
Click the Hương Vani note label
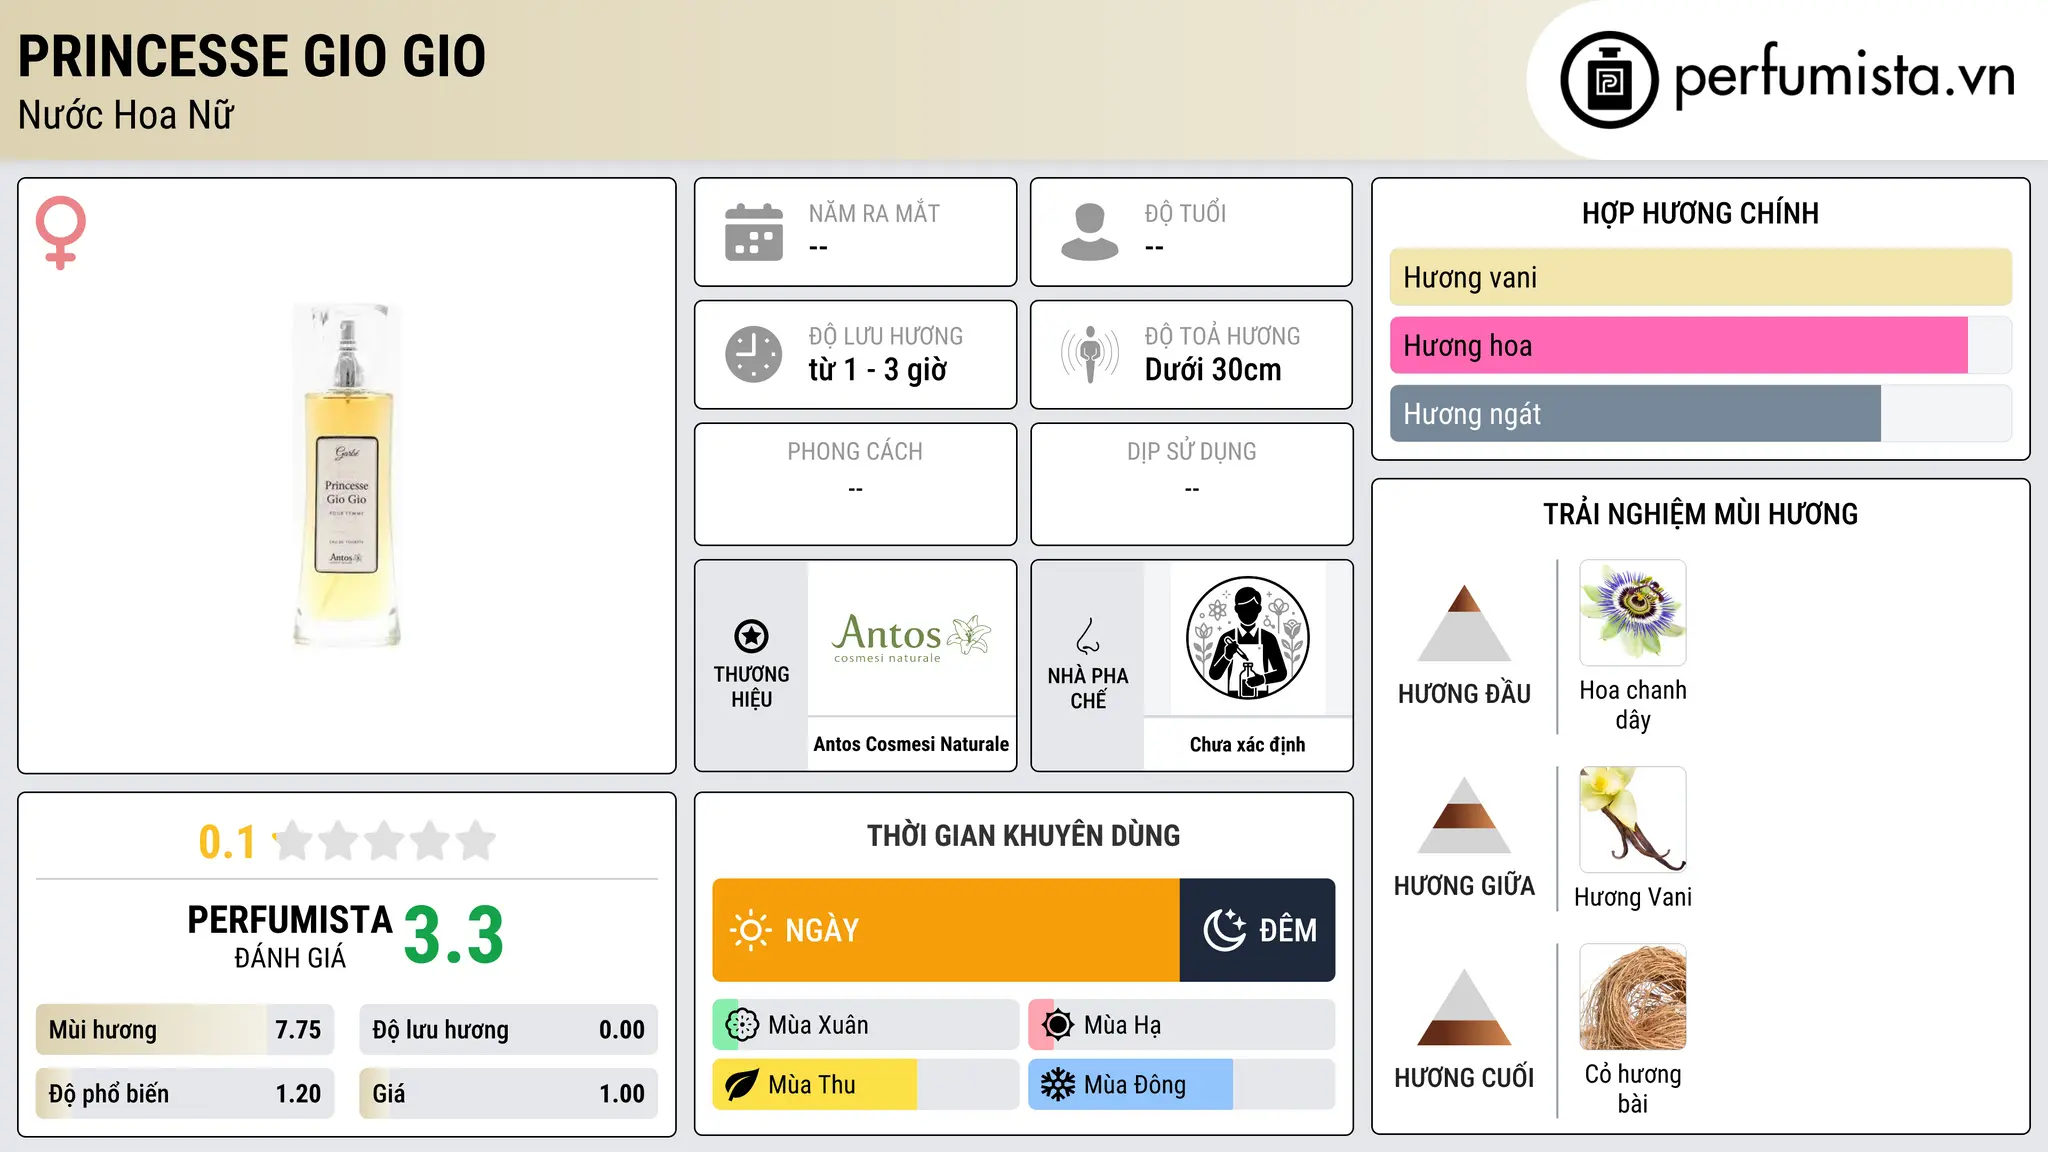coord(1633,897)
